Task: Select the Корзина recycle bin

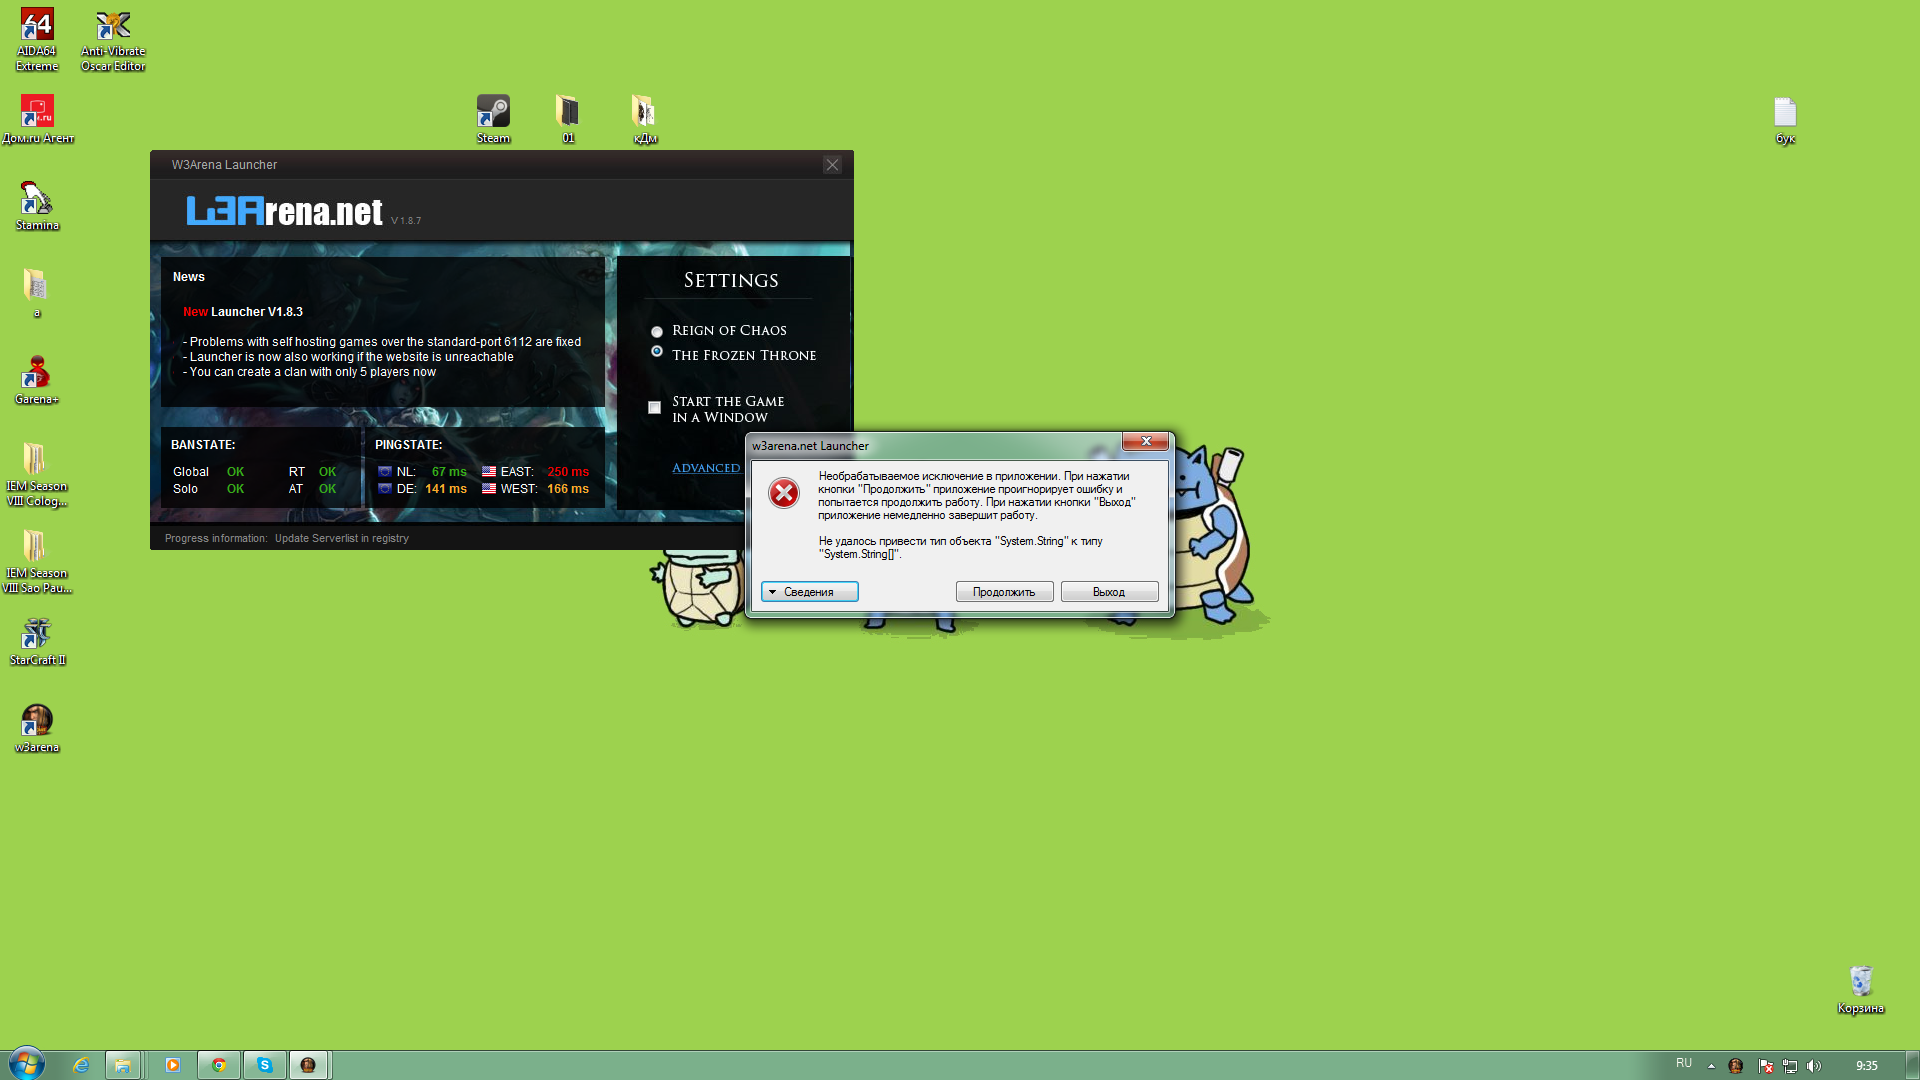Action: 1860,989
